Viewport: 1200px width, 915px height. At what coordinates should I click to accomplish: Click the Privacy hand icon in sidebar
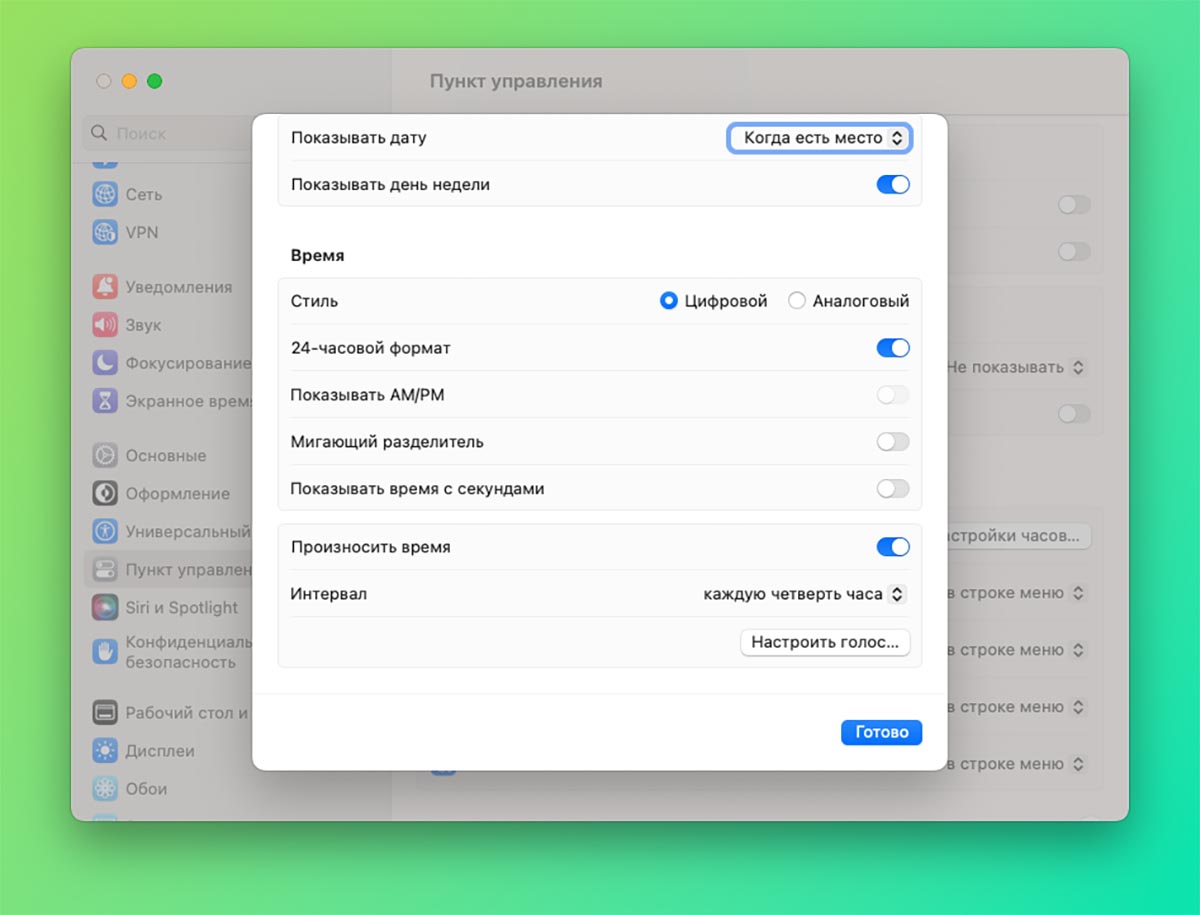105,651
